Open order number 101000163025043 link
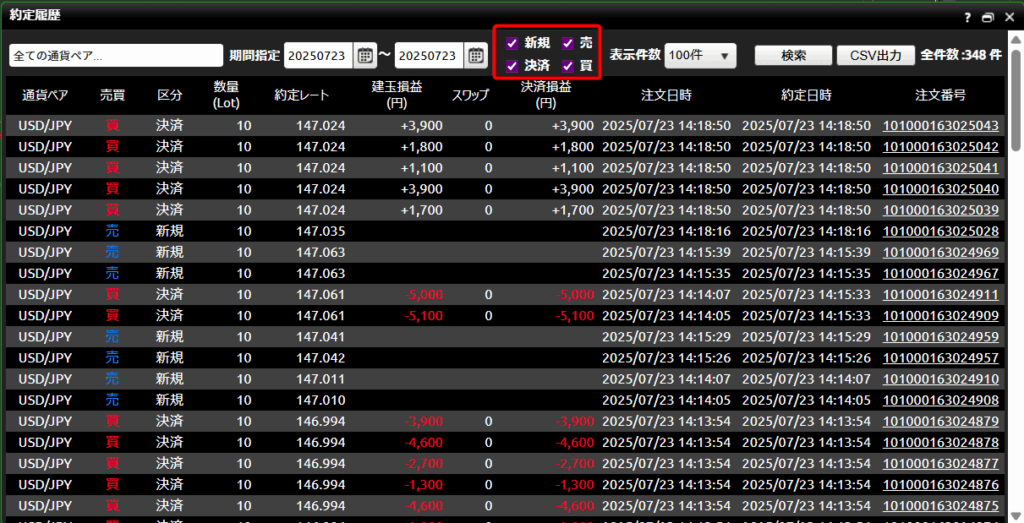The width and height of the screenshot is (1024, 523). click(940, 126)
